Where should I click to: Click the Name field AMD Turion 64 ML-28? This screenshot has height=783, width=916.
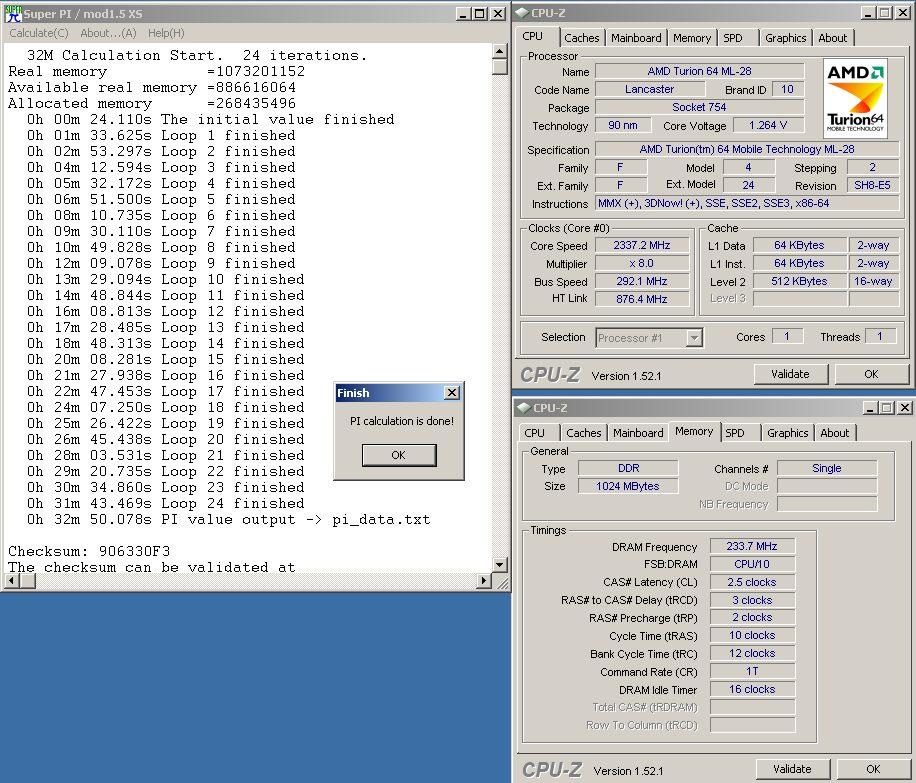click(699, 71)
